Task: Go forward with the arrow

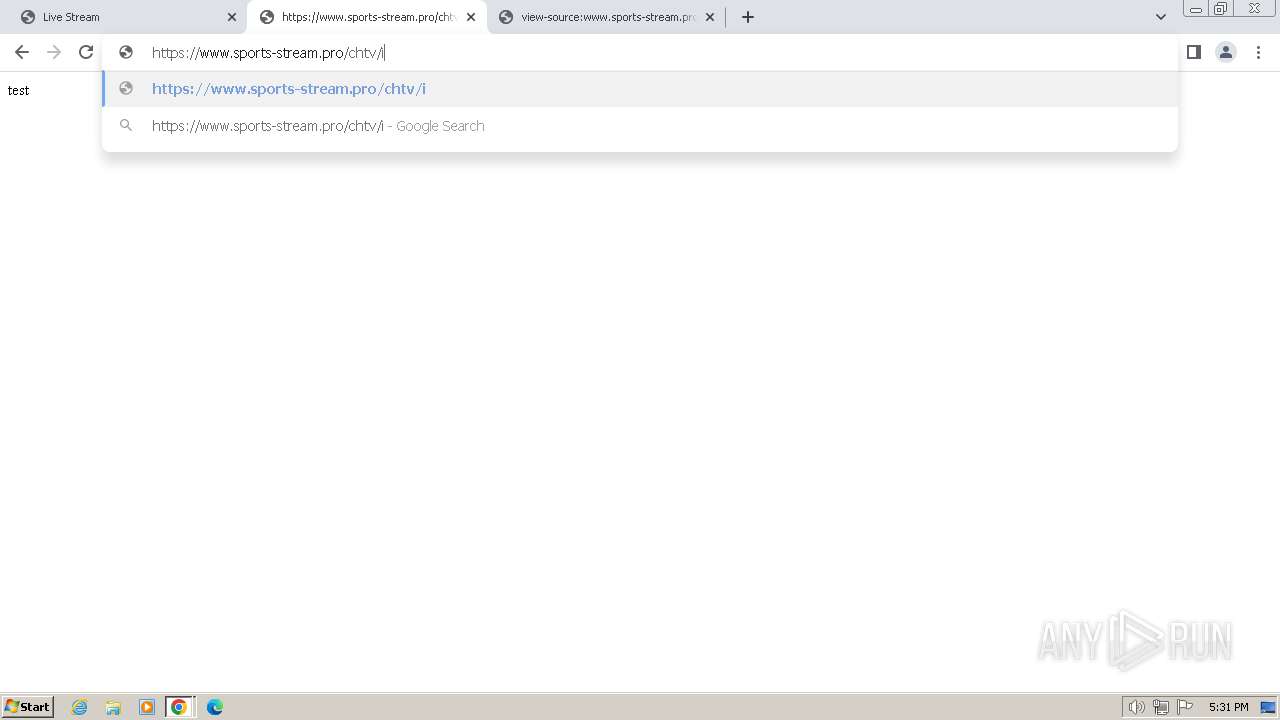Action: [54, 52]
